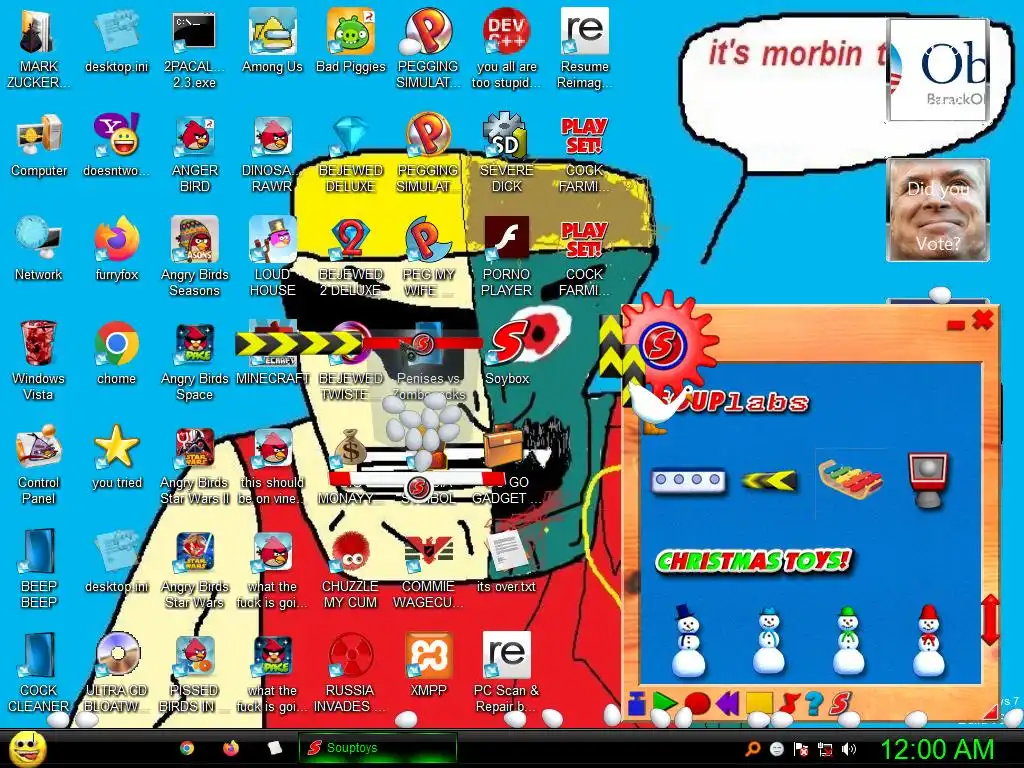Image resolution: width=1024 pixels, height=768 pixels.
Task: Open Angry Birds Star Wars II icon
Action: pos(195,465)
